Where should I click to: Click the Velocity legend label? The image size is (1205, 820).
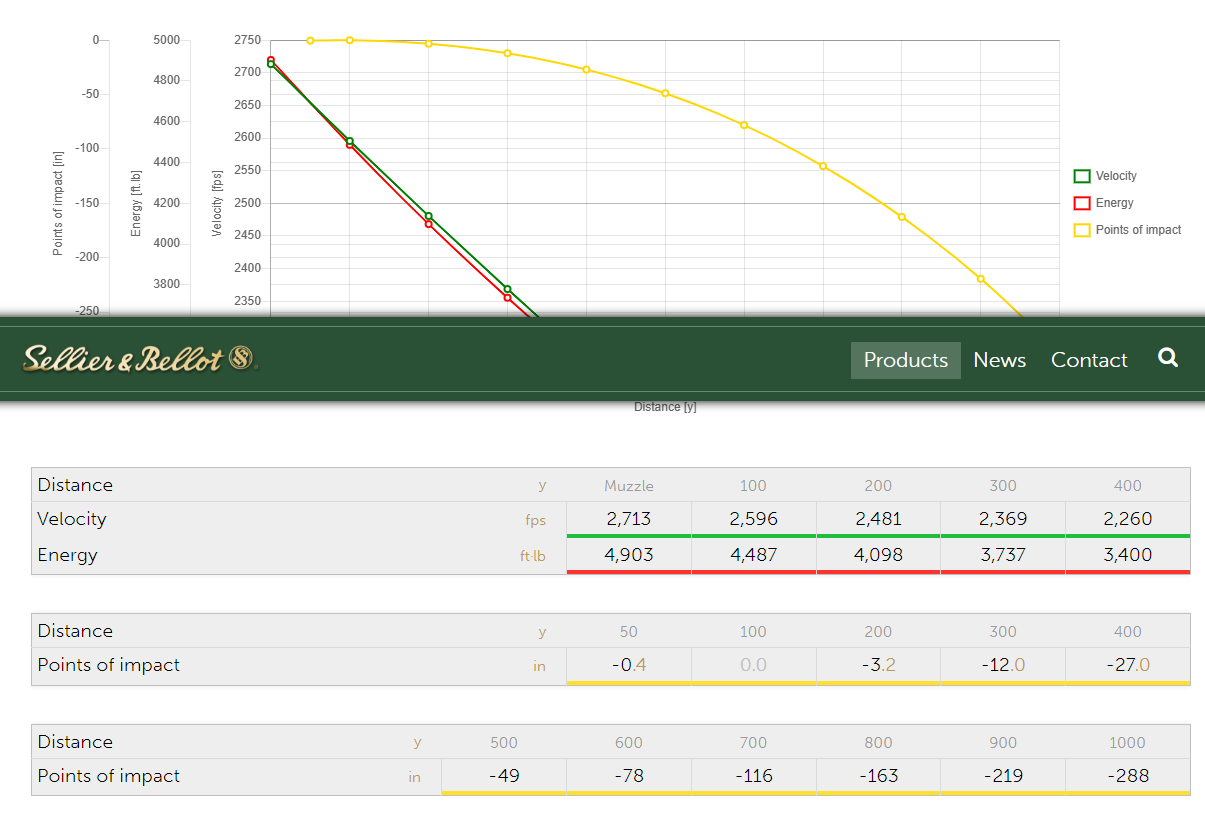point(1116,176)
